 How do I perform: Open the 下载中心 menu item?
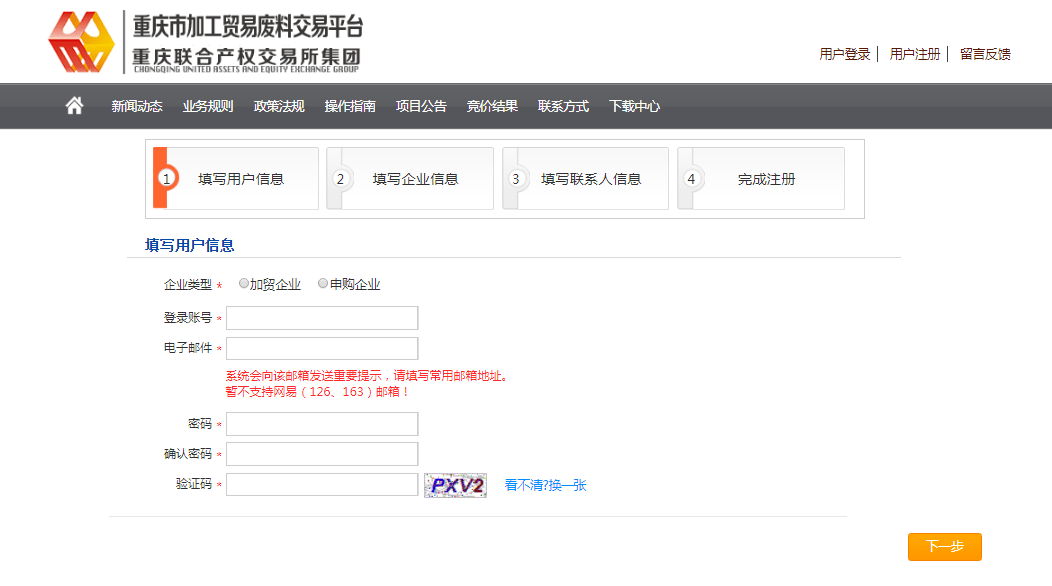[x=634, y=106]
